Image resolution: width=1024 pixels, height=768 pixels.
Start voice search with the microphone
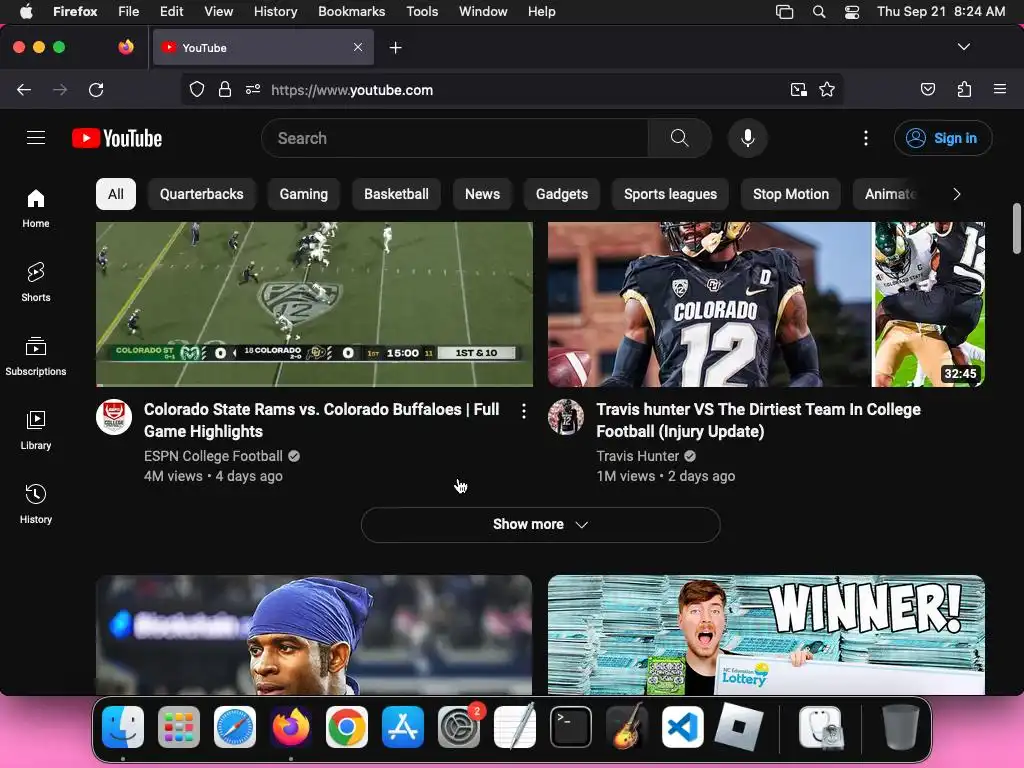pyautogui.click(x=748, y=138)
